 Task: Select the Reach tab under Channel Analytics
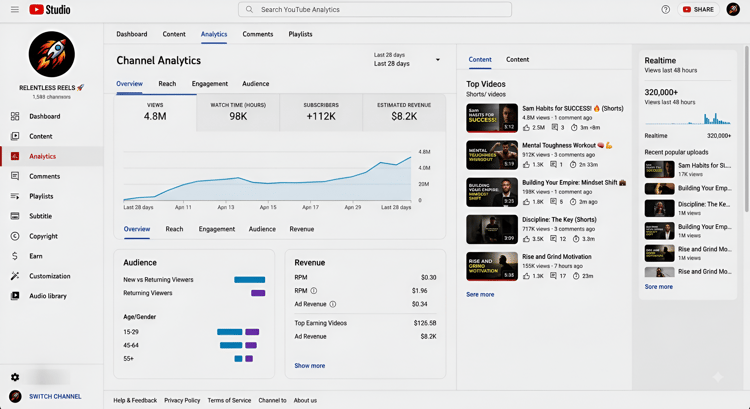[167, 84]
